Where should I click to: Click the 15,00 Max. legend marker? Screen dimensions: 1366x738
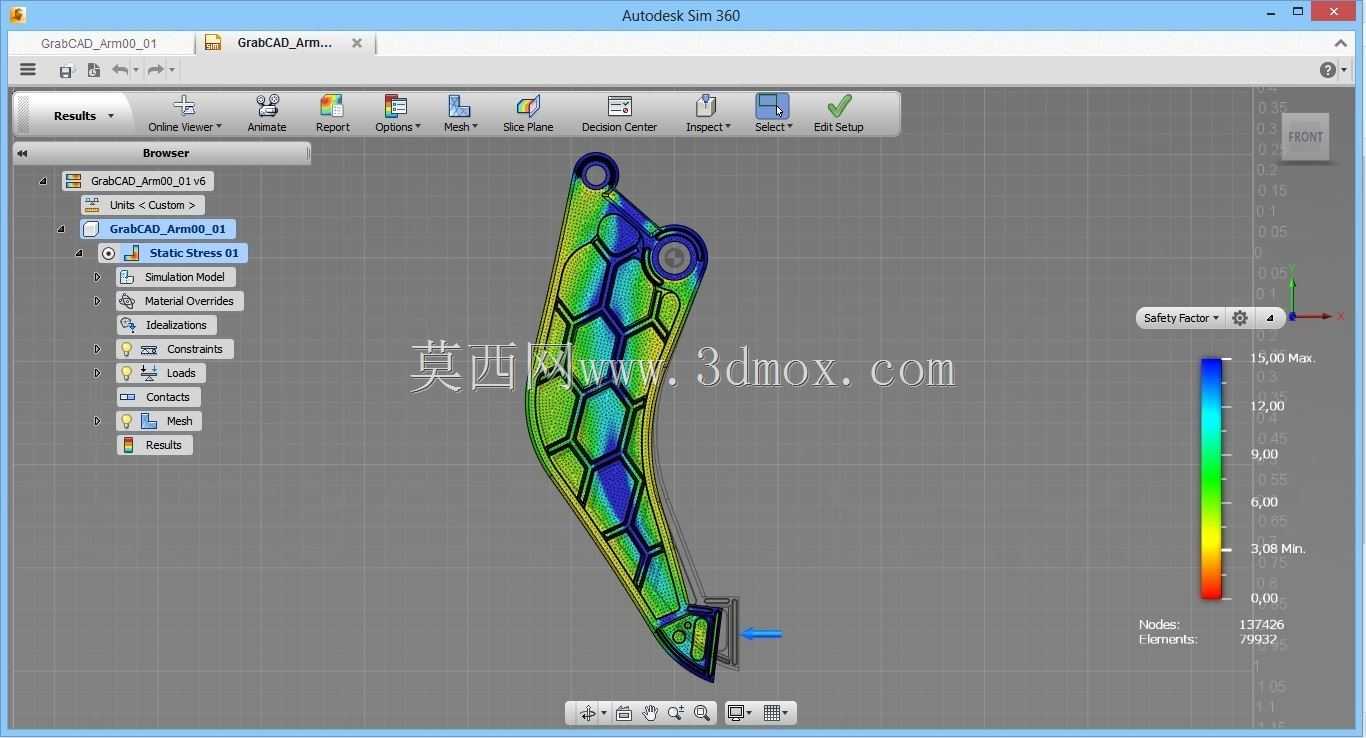1283,358
